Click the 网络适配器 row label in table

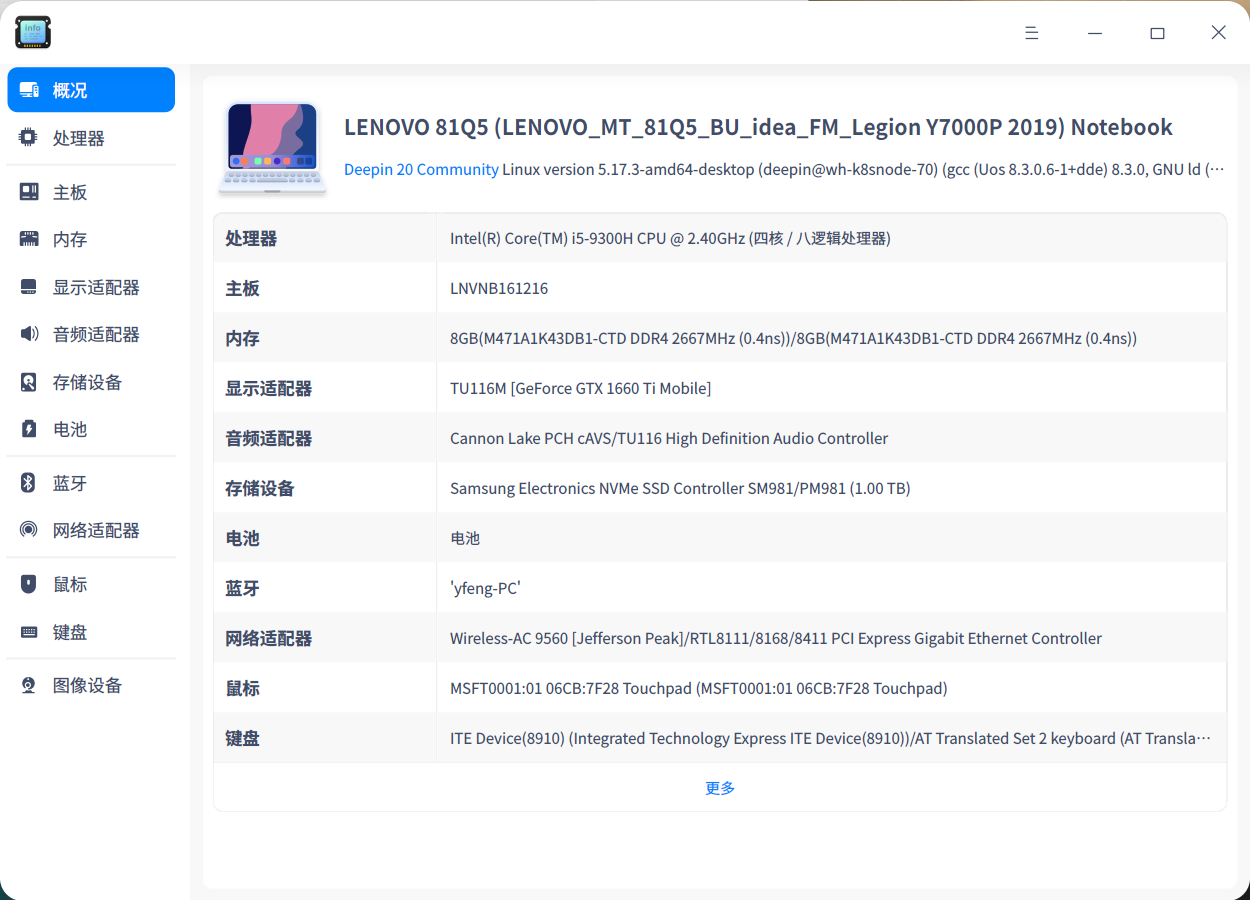tap(268, 638)
